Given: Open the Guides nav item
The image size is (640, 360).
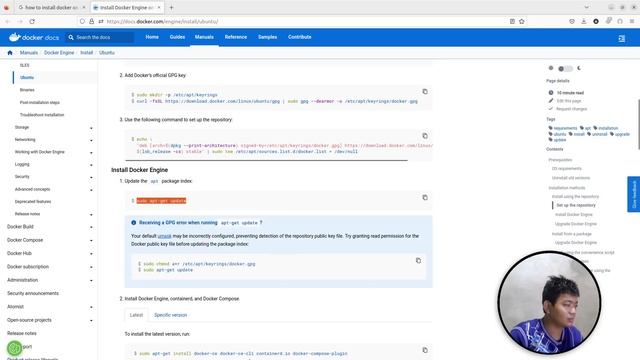Looking at the screenshot, I should click(177, 37).
